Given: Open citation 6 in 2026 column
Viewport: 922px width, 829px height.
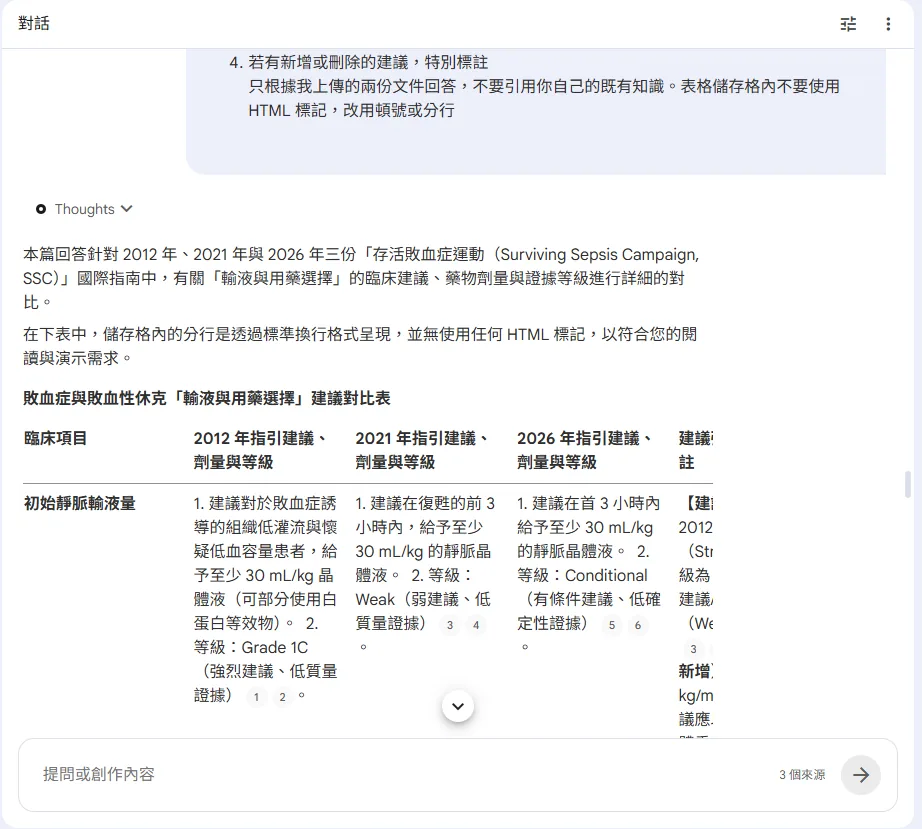Looking at the screenshot, I should pyautogui.click(x=637, y=625).
